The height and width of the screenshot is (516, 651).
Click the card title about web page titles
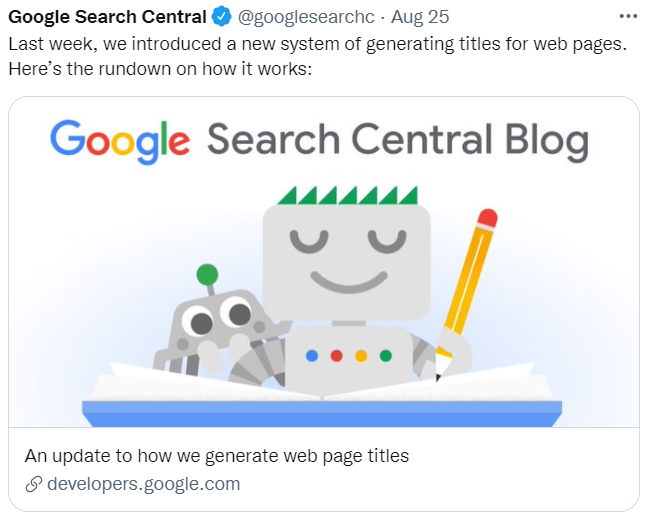[217, 456]
